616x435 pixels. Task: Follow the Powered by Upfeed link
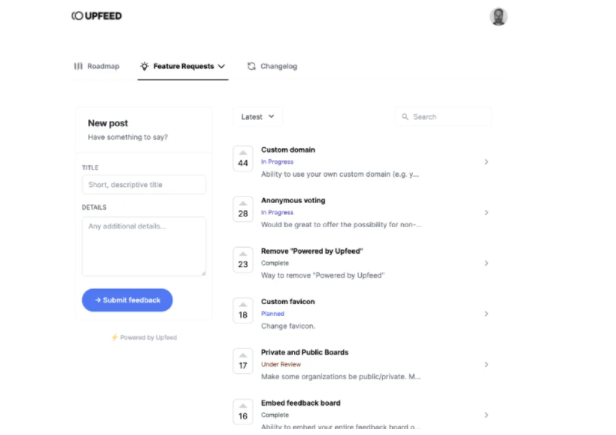pos(144,337)
